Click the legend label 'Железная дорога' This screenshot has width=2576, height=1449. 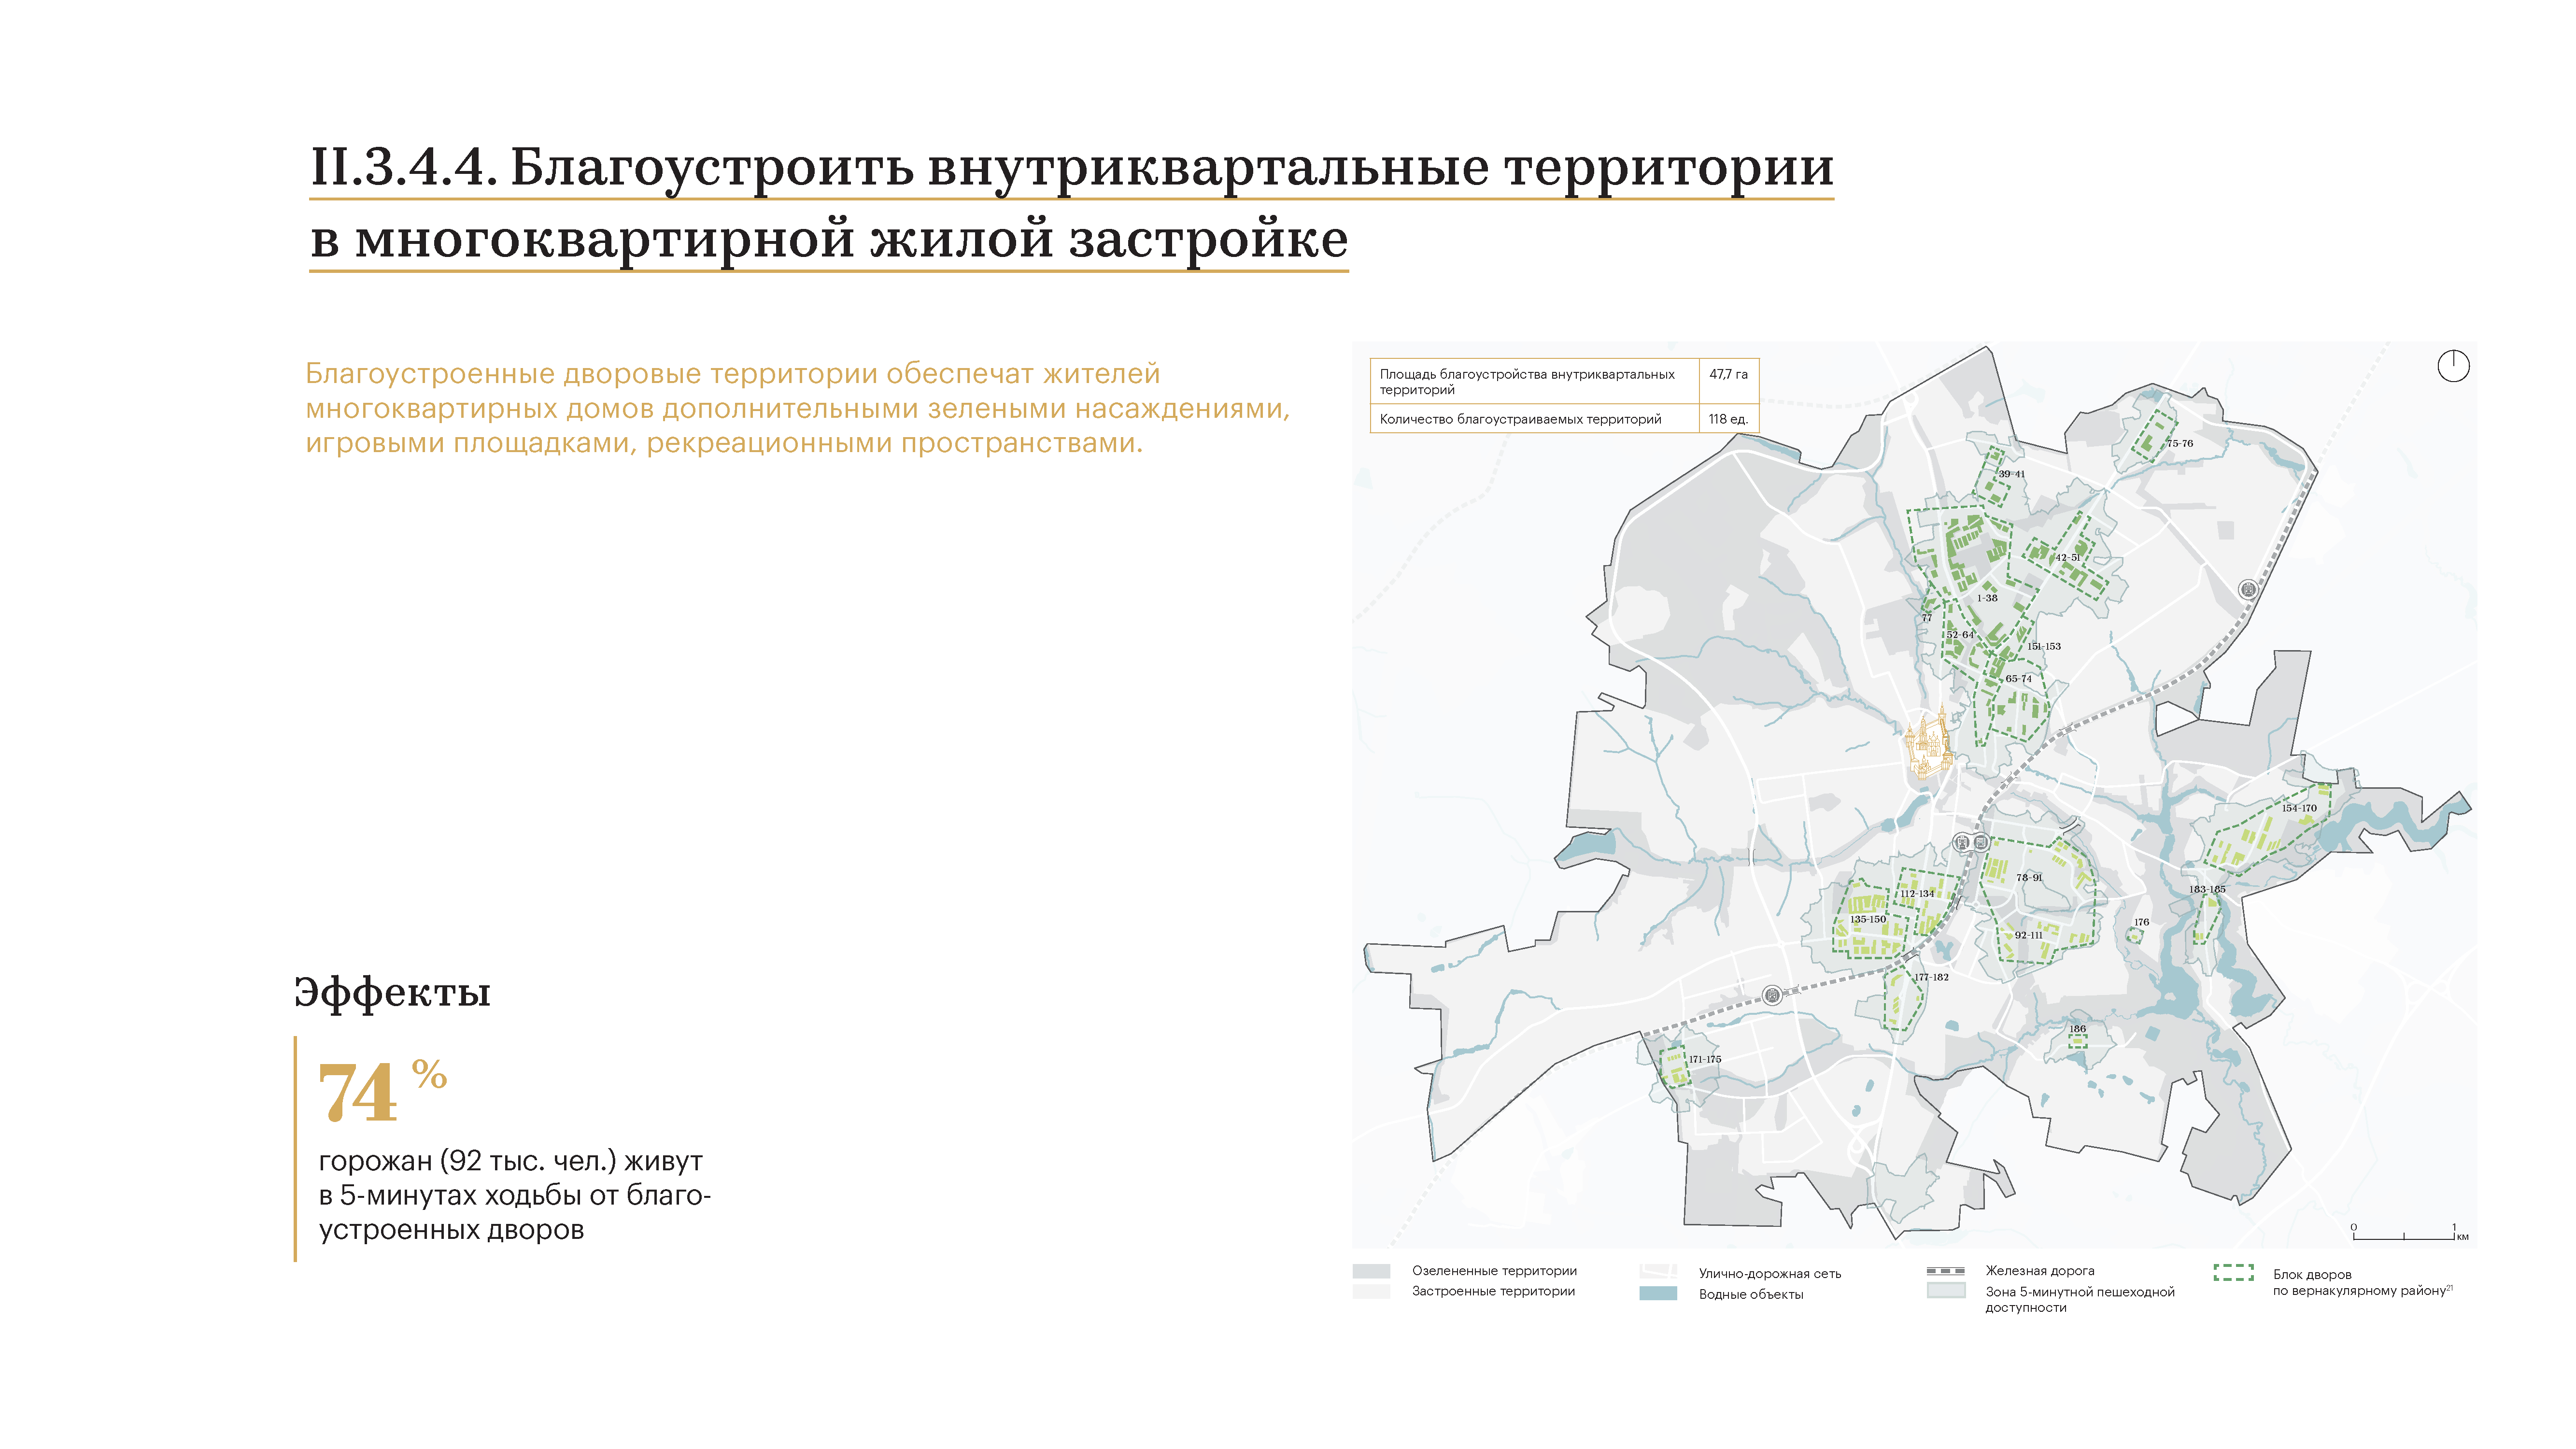click(x=2039, y=1271)
